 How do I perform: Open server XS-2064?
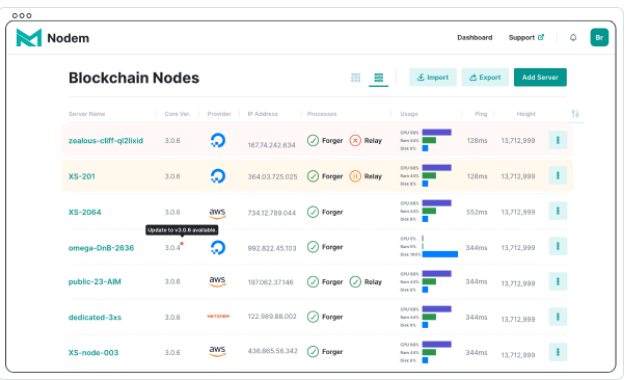(85, 212)
